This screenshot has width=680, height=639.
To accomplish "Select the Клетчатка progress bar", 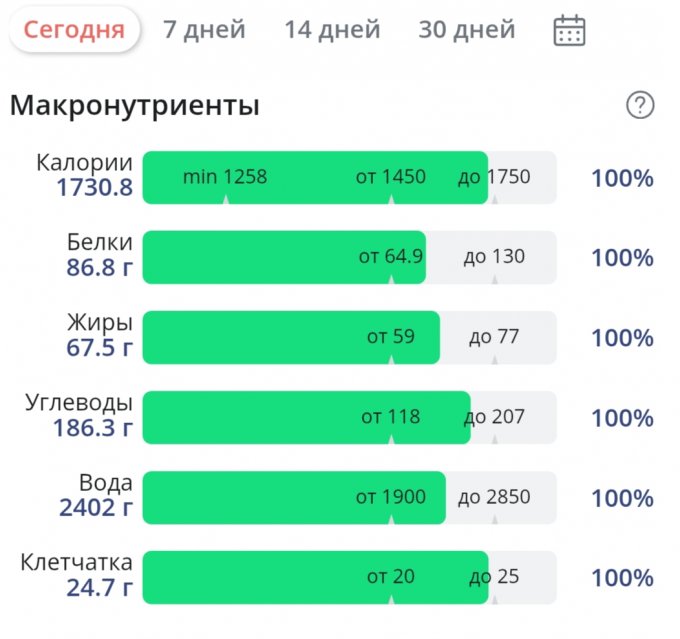I will tap(349, 577).
